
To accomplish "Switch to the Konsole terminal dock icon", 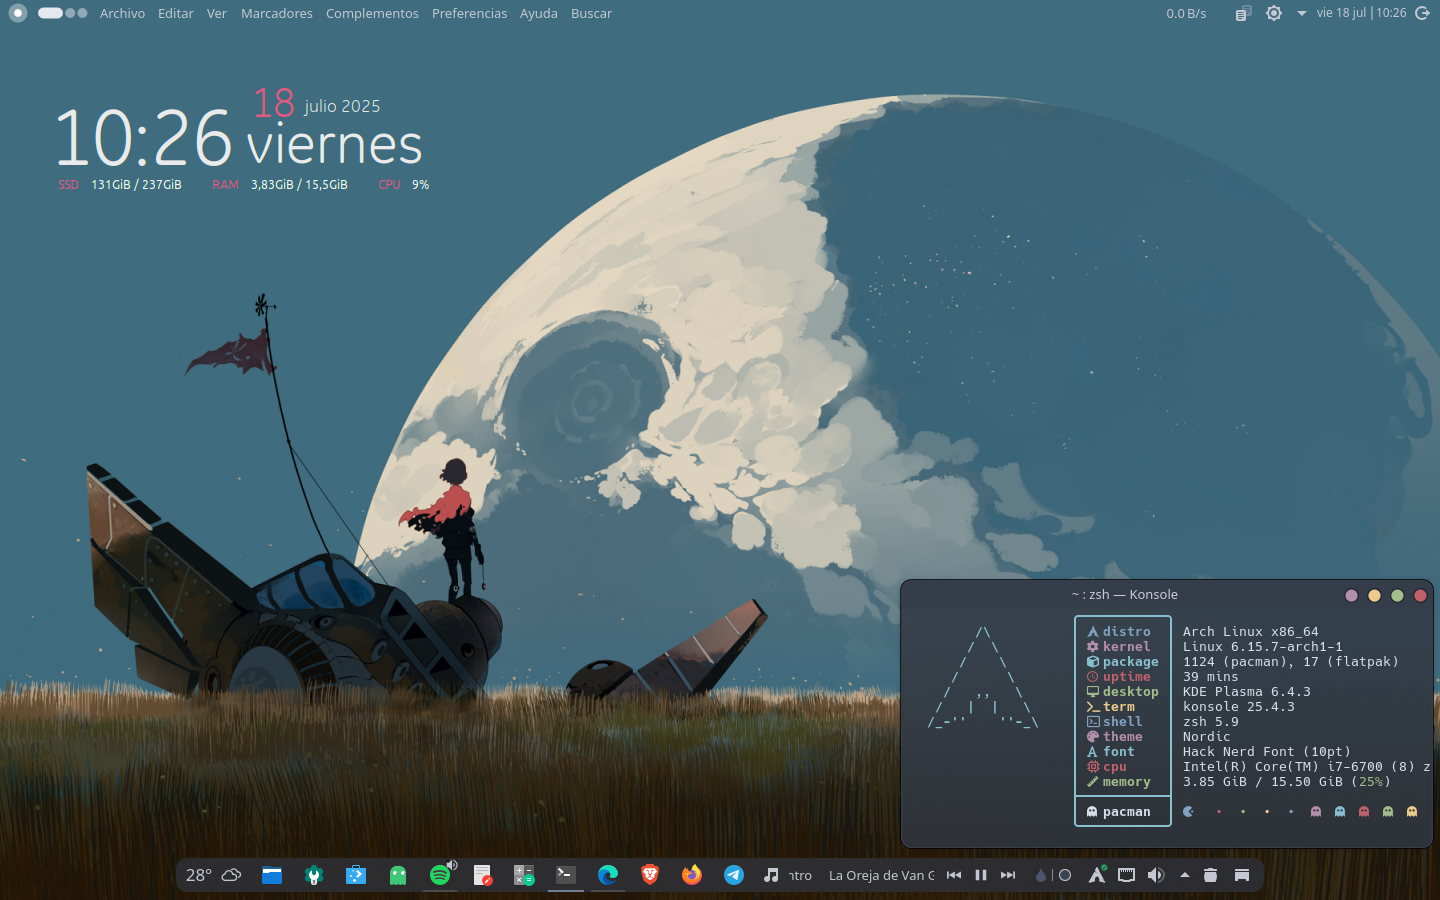I will (566, 875).
